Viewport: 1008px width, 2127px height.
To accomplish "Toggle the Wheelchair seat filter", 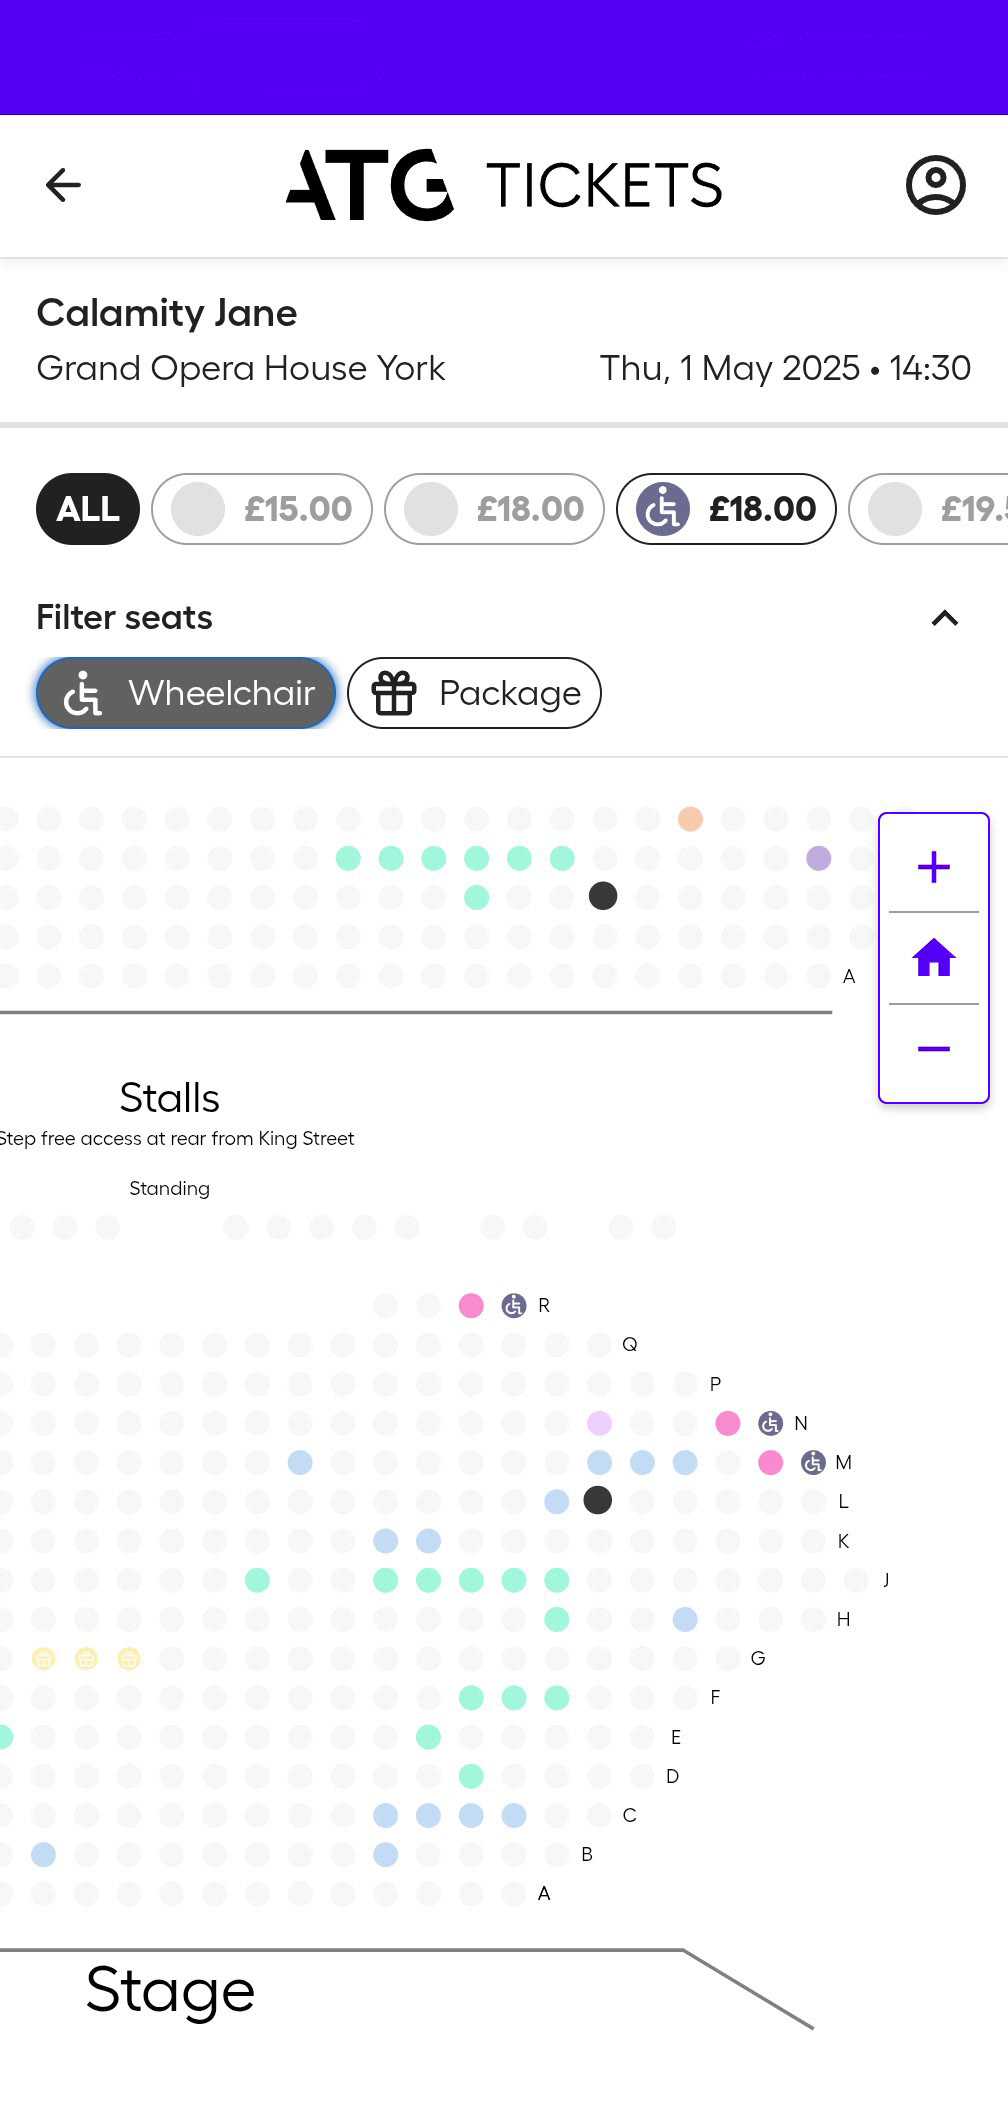I will point(186,693).
